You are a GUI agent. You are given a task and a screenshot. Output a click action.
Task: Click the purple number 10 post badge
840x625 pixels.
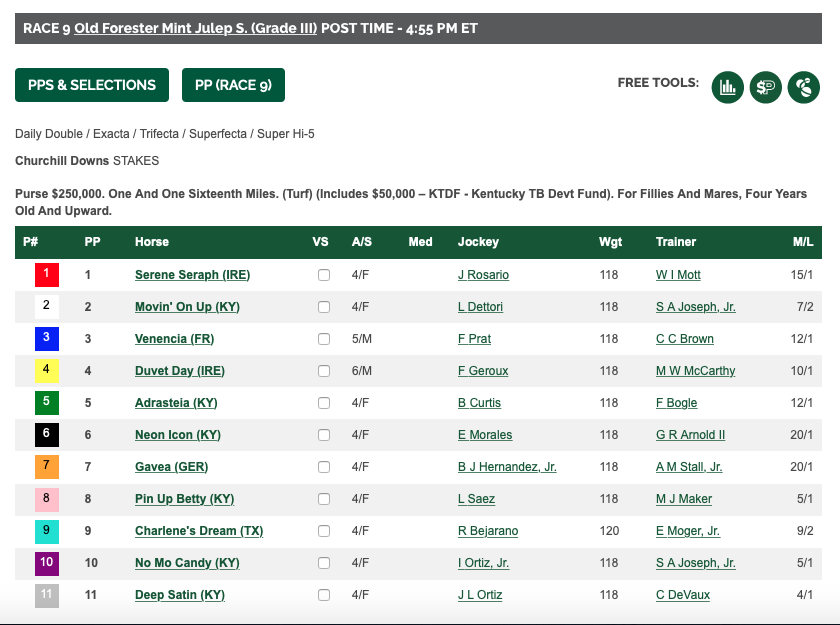[x=47, y=563]
